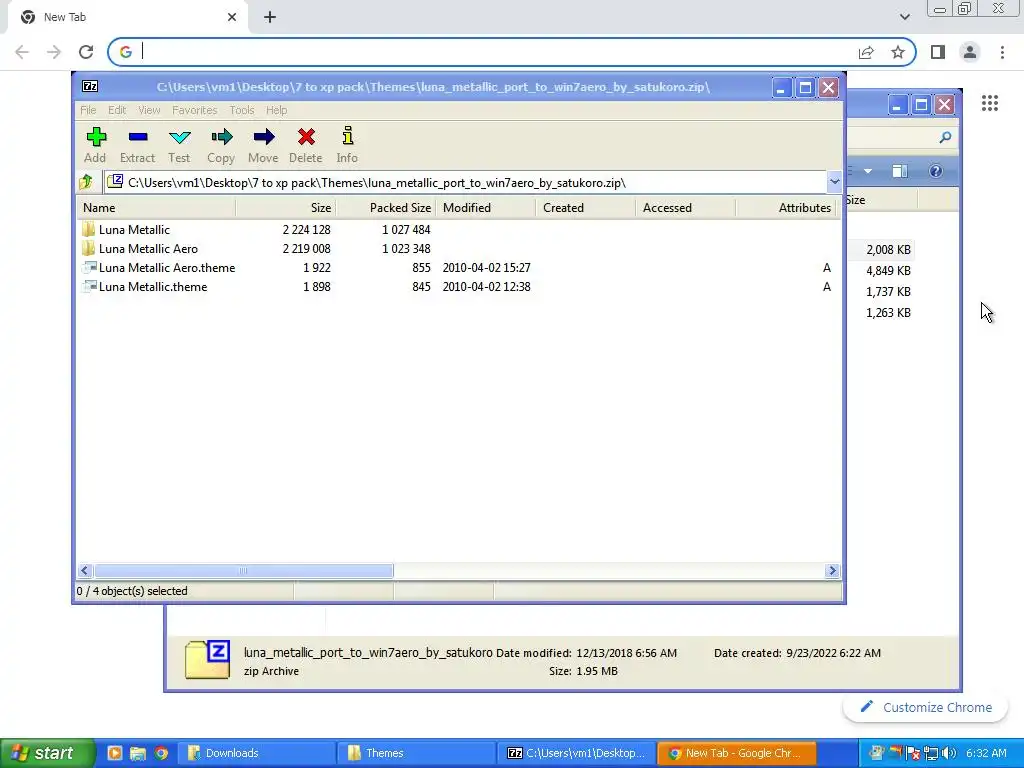
Task: Choose the Move tool in 7-Zip
Action: coord(263,145)
